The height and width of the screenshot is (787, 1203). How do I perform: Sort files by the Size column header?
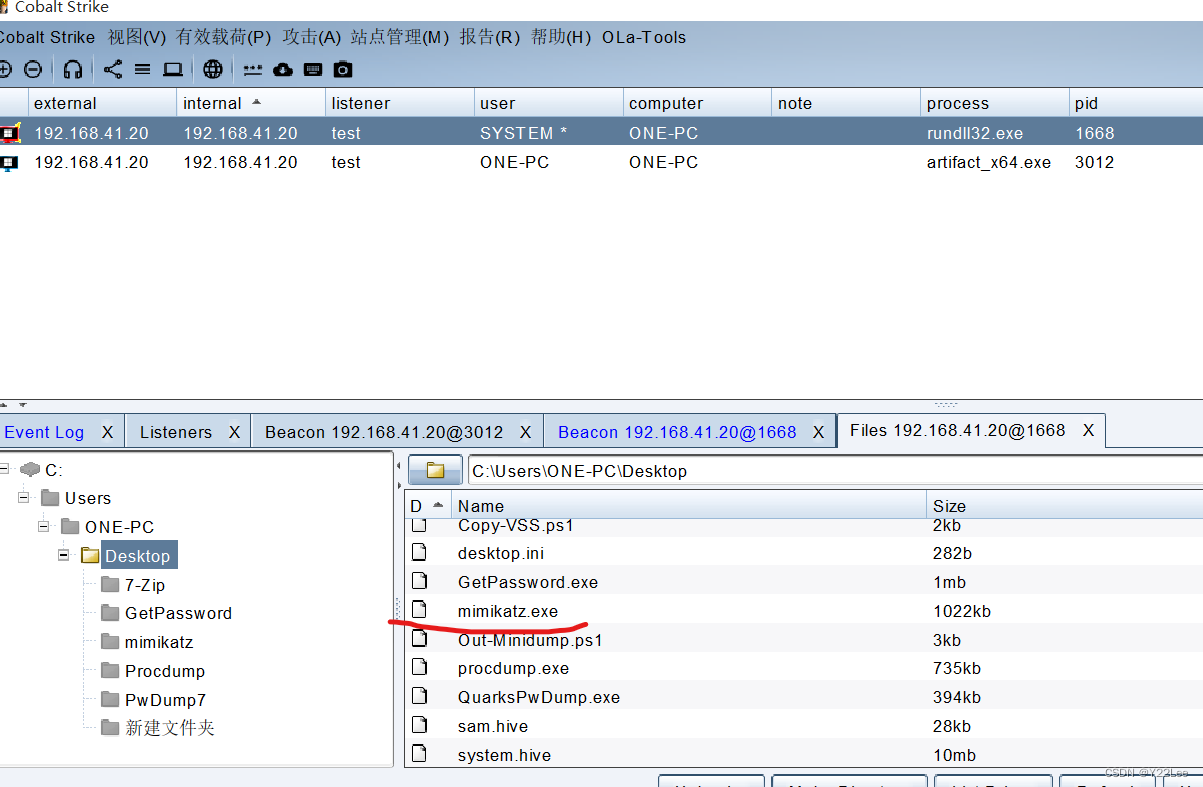(1064, 506)
